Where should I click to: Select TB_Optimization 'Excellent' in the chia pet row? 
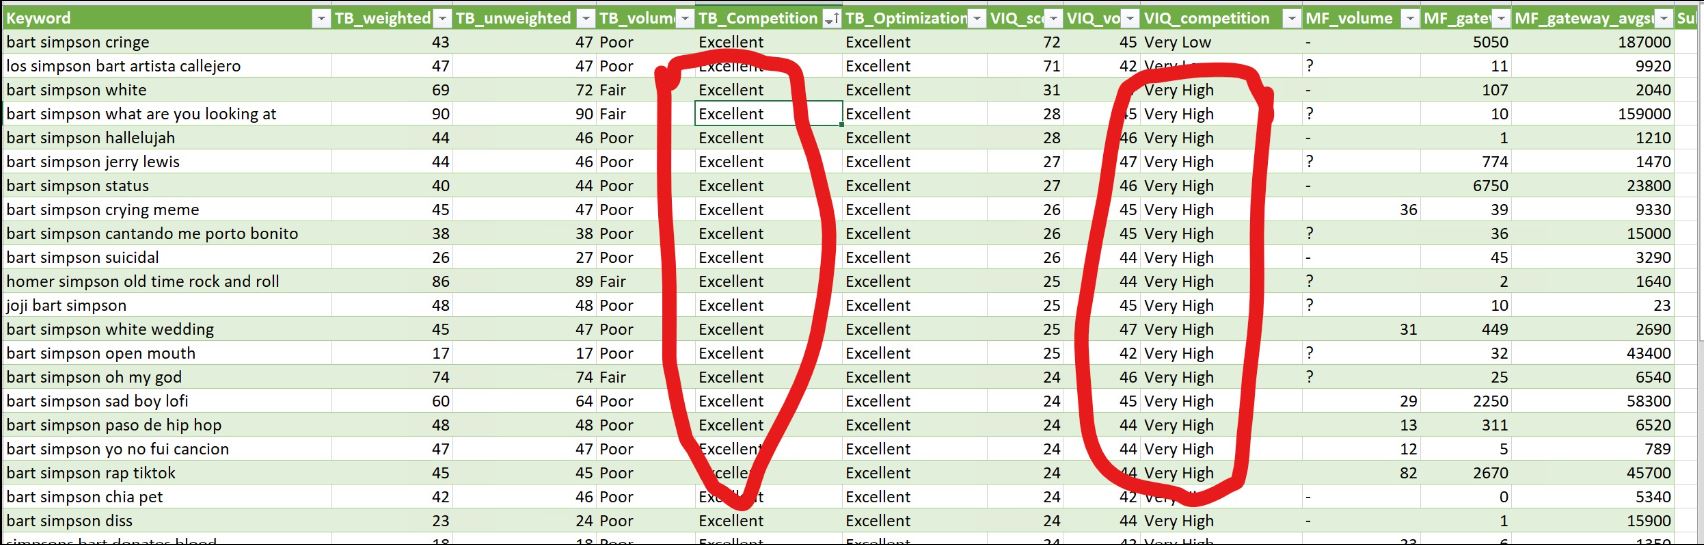pos(915,498)
